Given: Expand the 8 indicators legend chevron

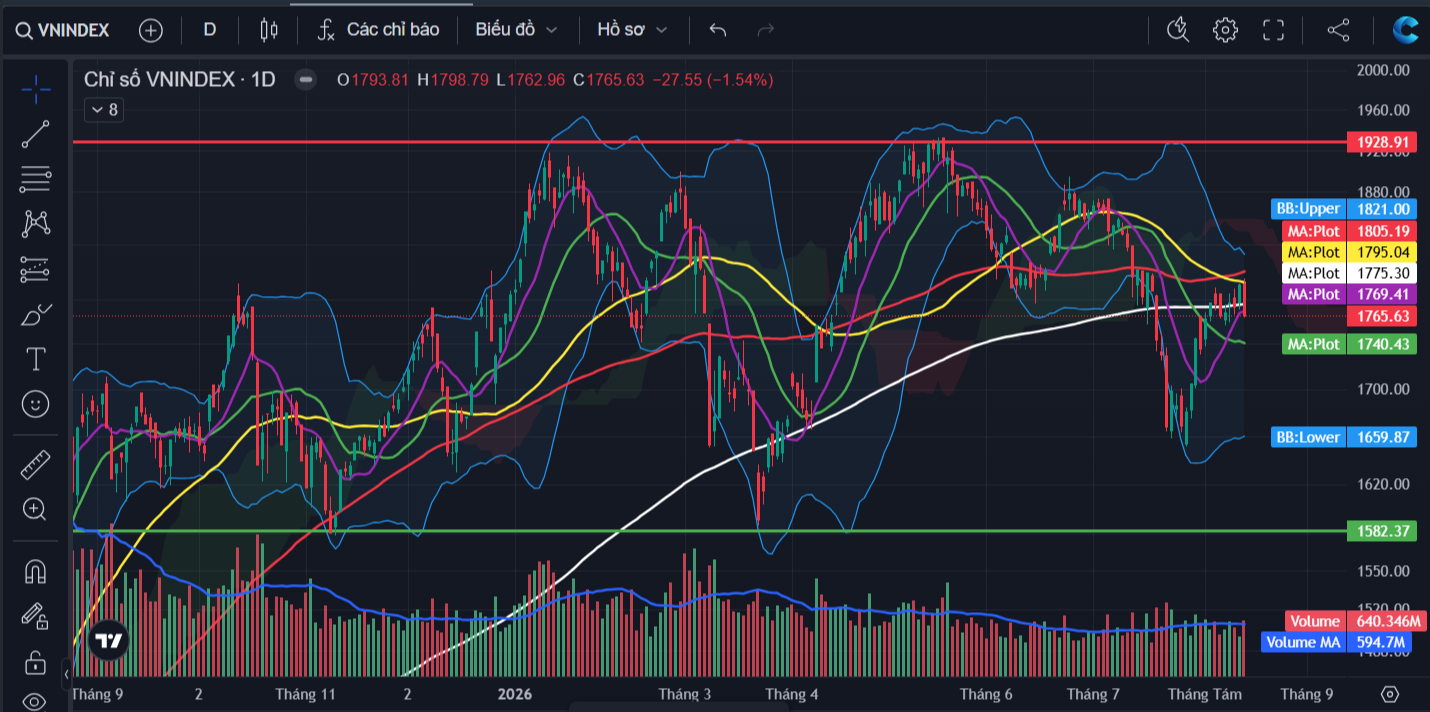Looking at the screenshot, I should (x=104, y=110).
